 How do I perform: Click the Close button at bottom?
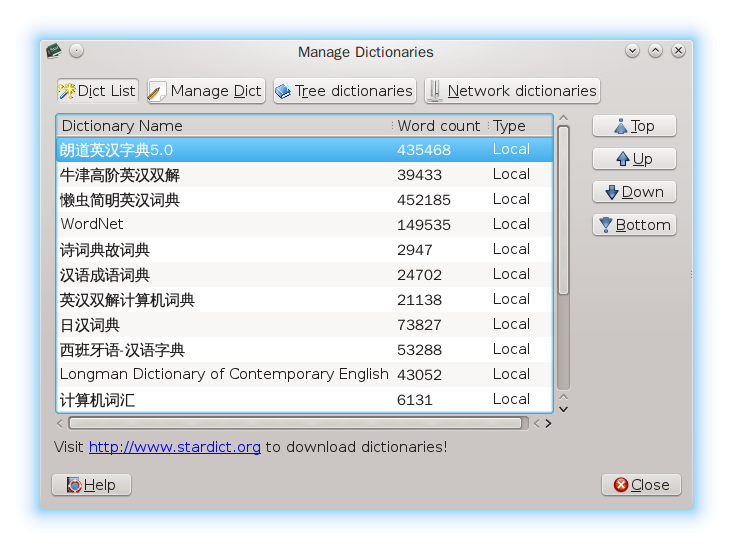point(641,485)
